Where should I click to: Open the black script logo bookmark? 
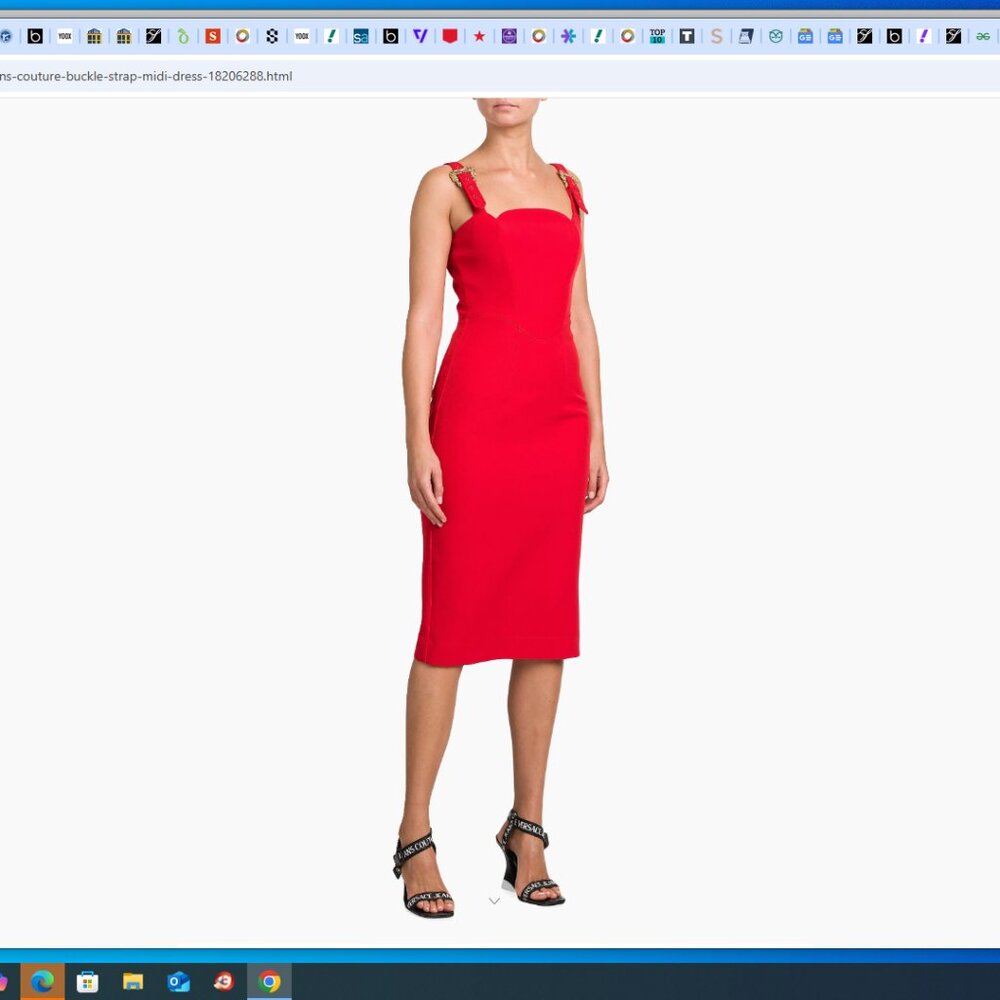point(152,36)
